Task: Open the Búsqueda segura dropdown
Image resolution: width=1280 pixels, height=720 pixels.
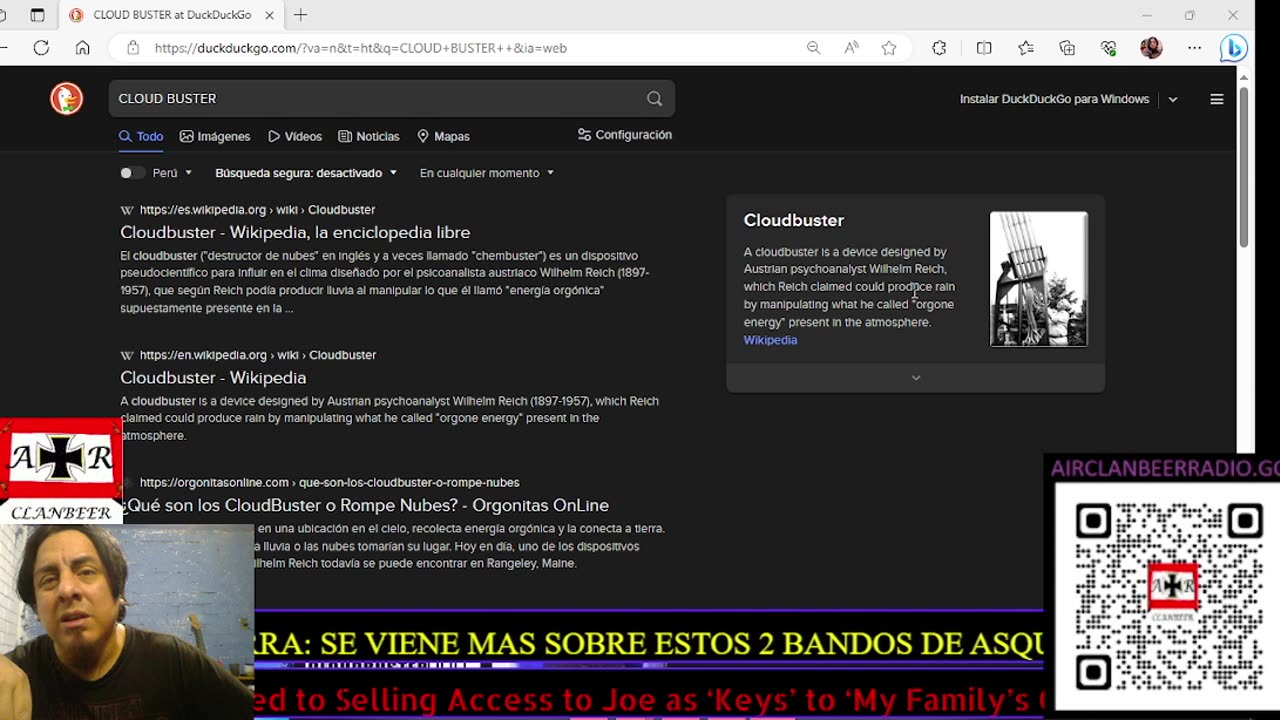Action: point(306,173)
